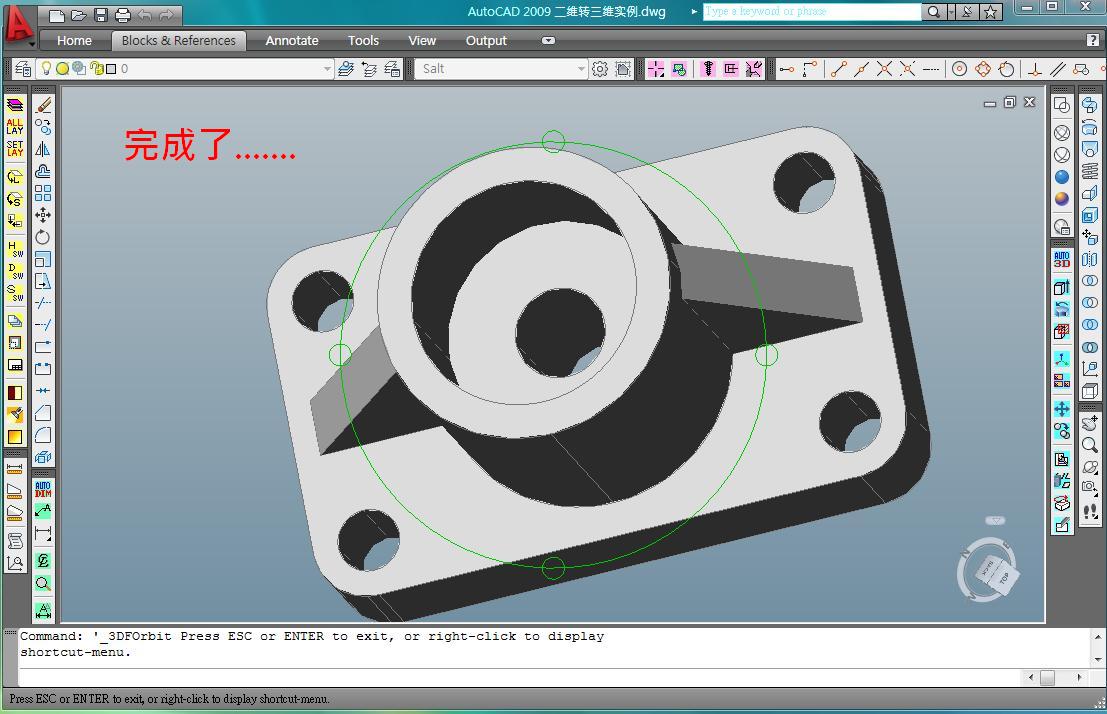Click the Zoom magnifier in the right toolbar
This screenshot has width=1107, height=714.
(x=1090, y=445)
